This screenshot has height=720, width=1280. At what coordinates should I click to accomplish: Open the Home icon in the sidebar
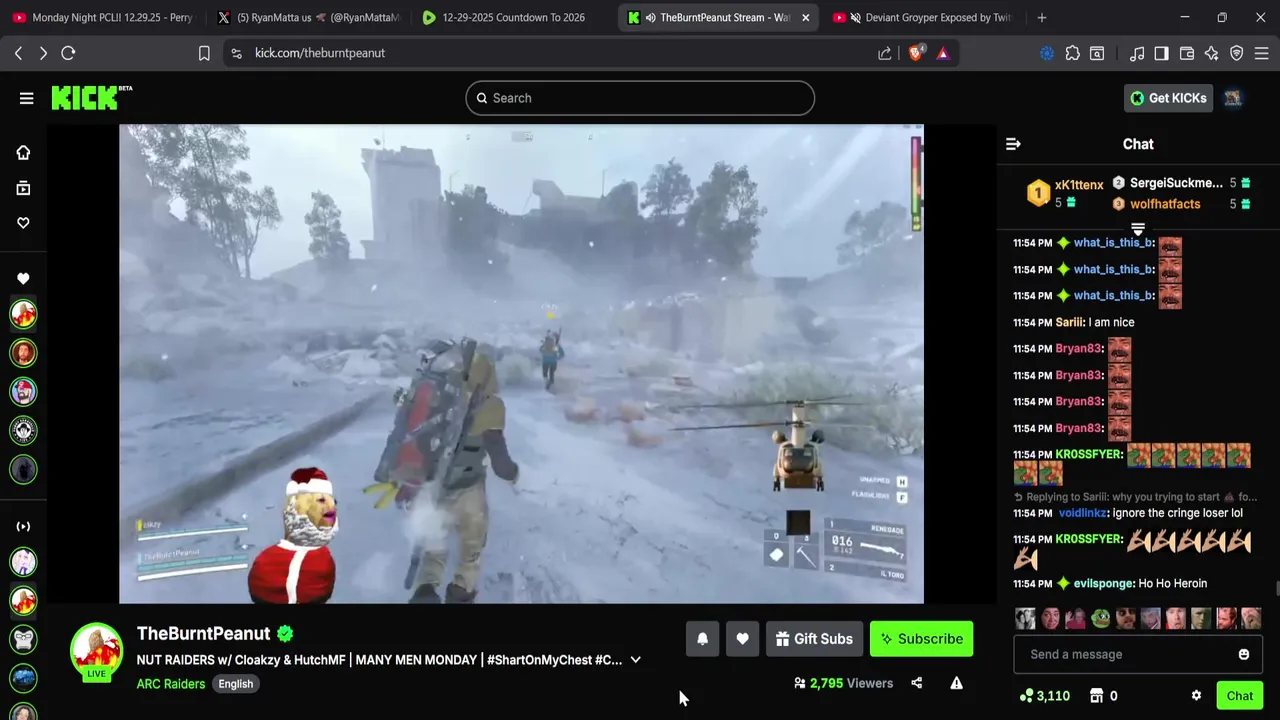[x=23, y=152]
